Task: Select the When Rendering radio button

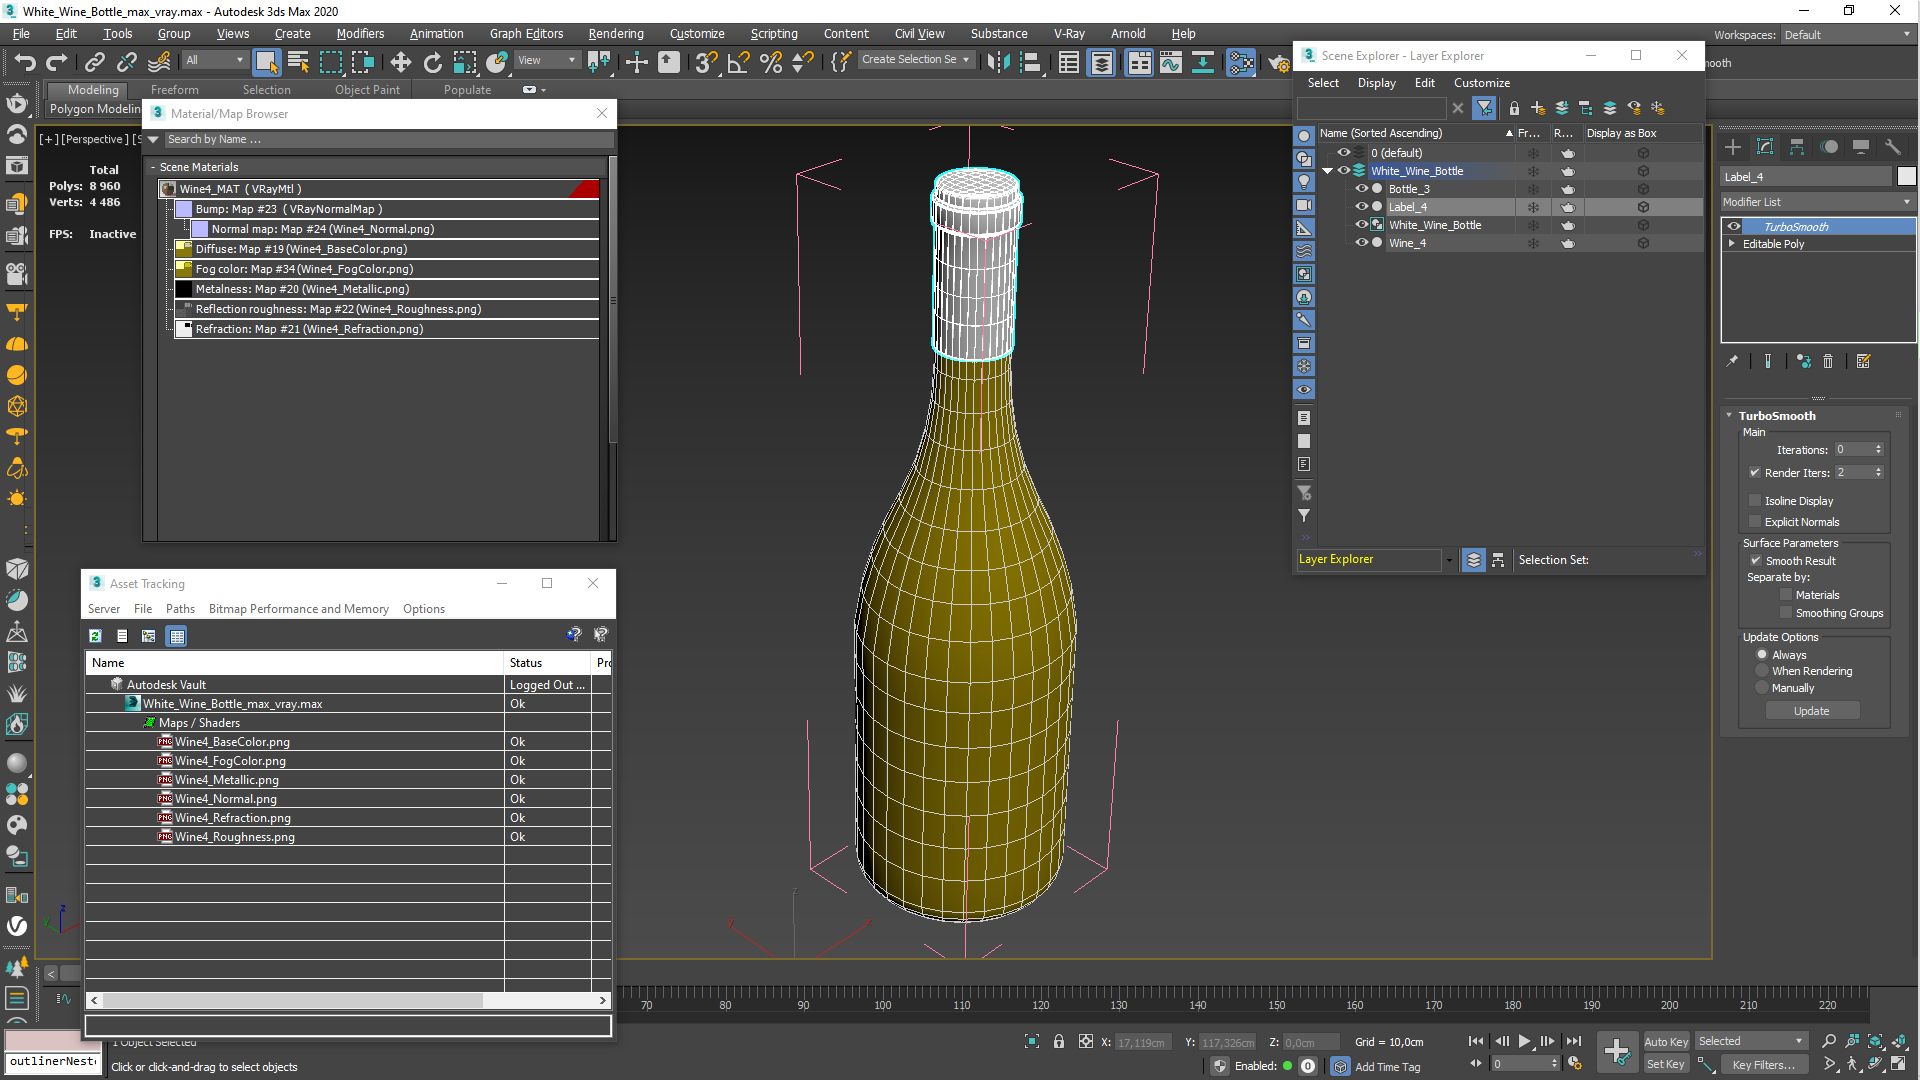Action: point(1762,671)
